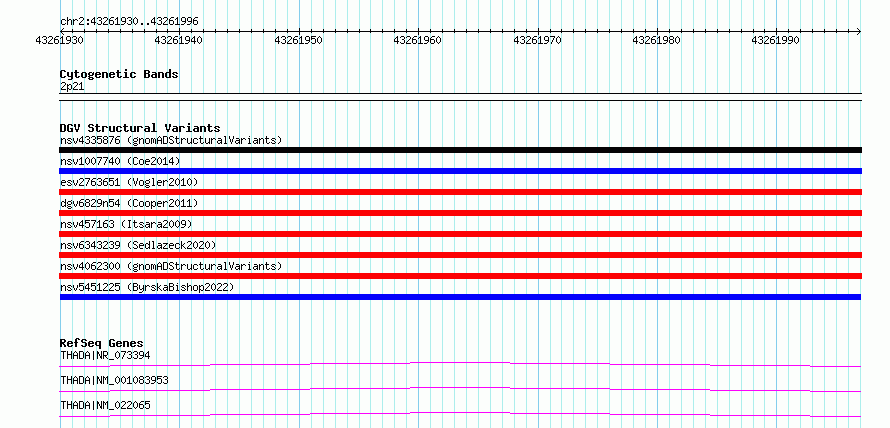Click the THADA|NR_073394 transcript label
Image resolution: width=890 pixels, height=428 pixels.
(x=105, y=355)
